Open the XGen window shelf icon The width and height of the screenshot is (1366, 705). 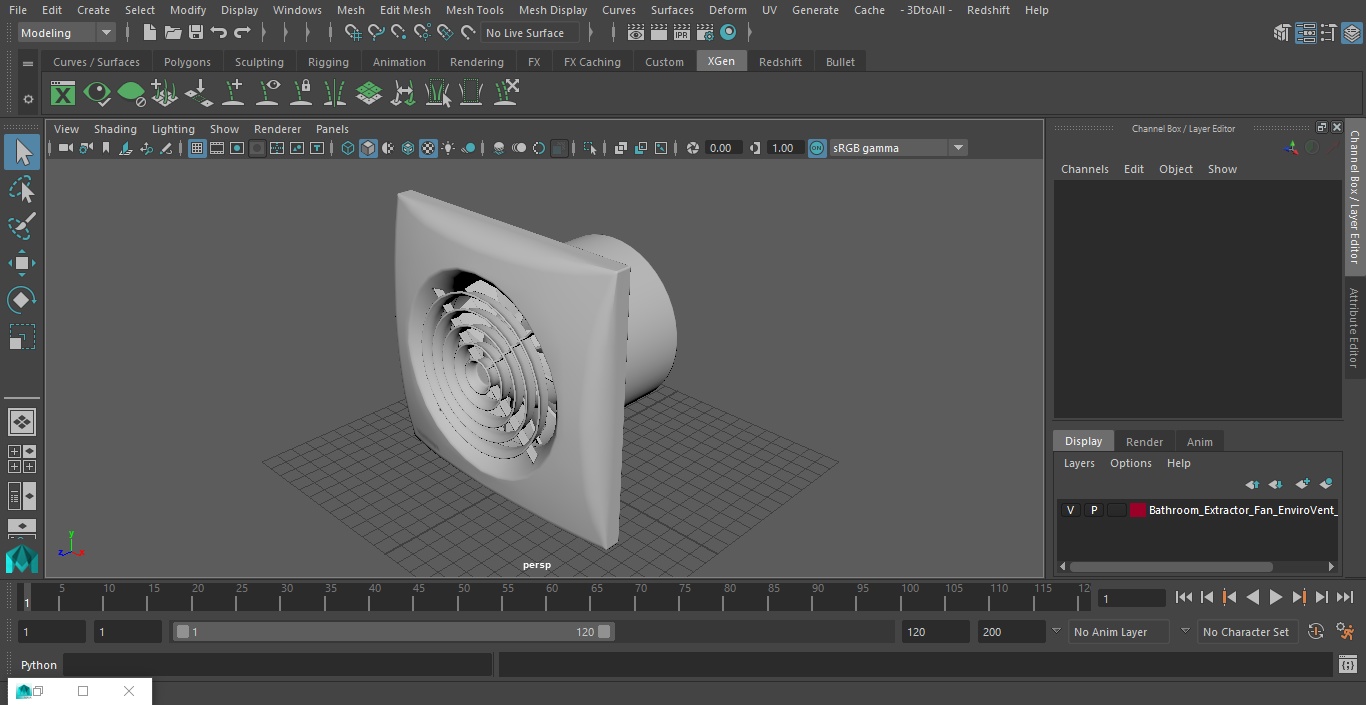[x=63, y=94]
